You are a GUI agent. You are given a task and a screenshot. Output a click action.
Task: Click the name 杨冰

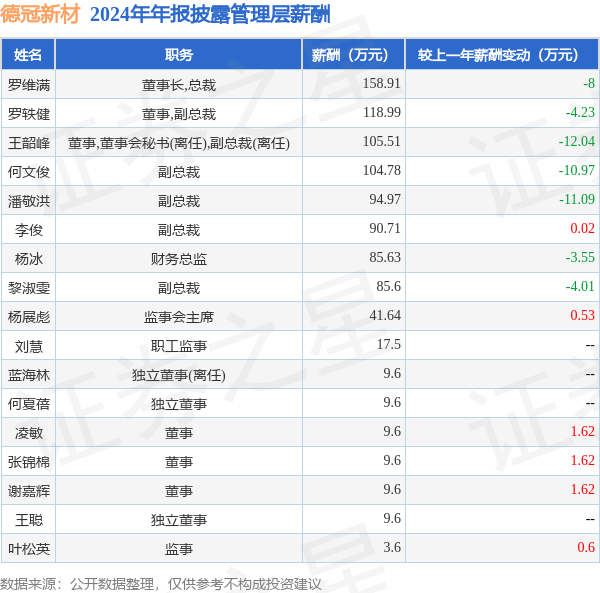29,259
